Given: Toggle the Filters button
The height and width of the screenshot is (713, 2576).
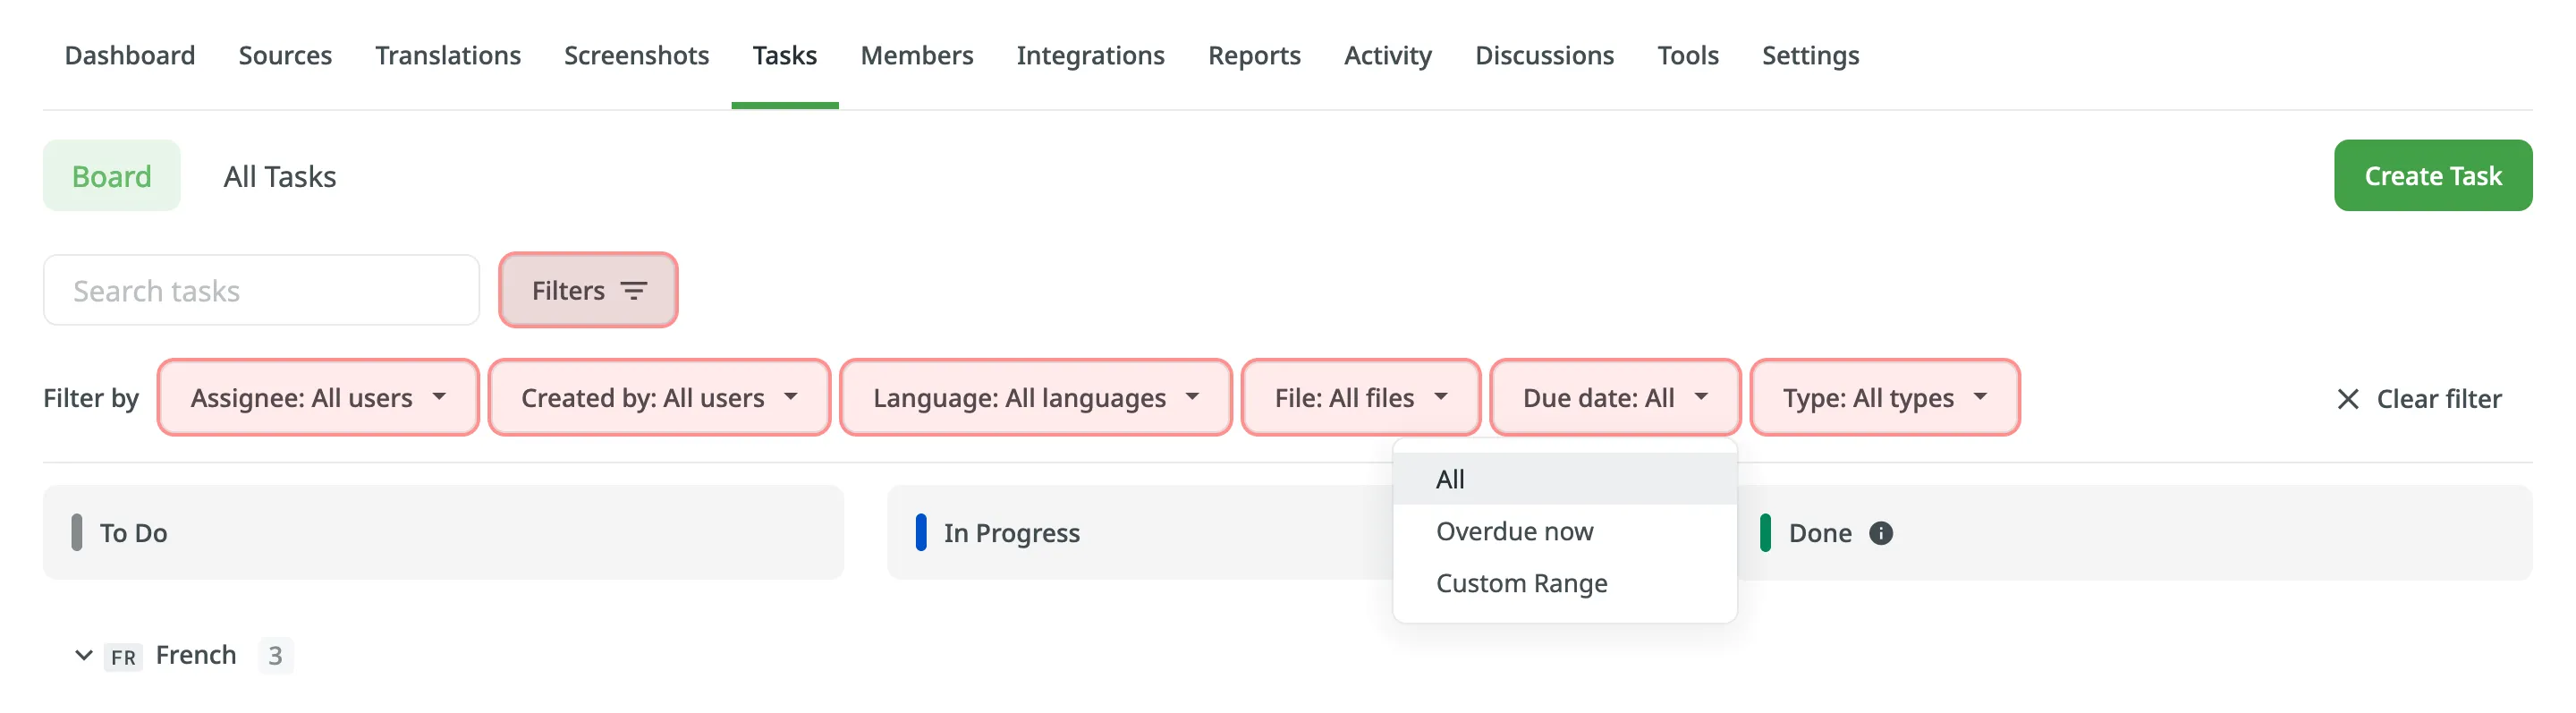Looking at the screenshot, I should 588,290.
